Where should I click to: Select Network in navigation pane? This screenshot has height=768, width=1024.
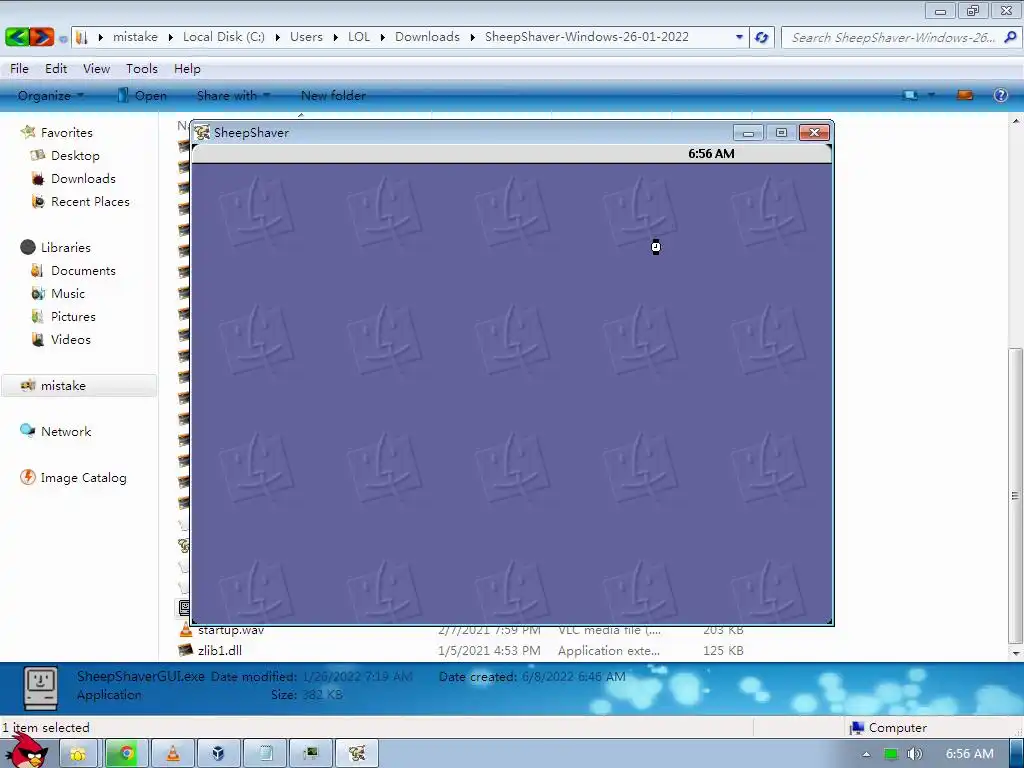[x=66, y=431]
